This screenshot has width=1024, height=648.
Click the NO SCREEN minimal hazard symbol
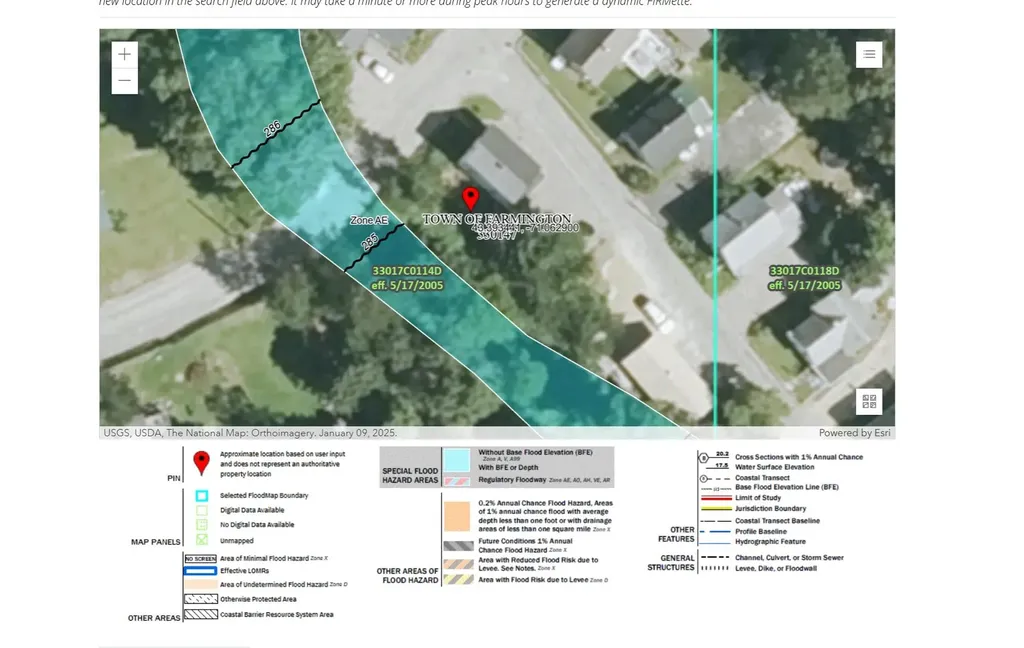[200, 559]
